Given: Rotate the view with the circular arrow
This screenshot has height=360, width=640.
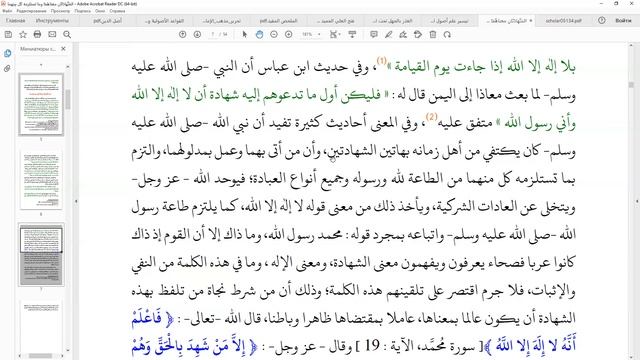Looking at the screenshot, I should pos(447,35).
